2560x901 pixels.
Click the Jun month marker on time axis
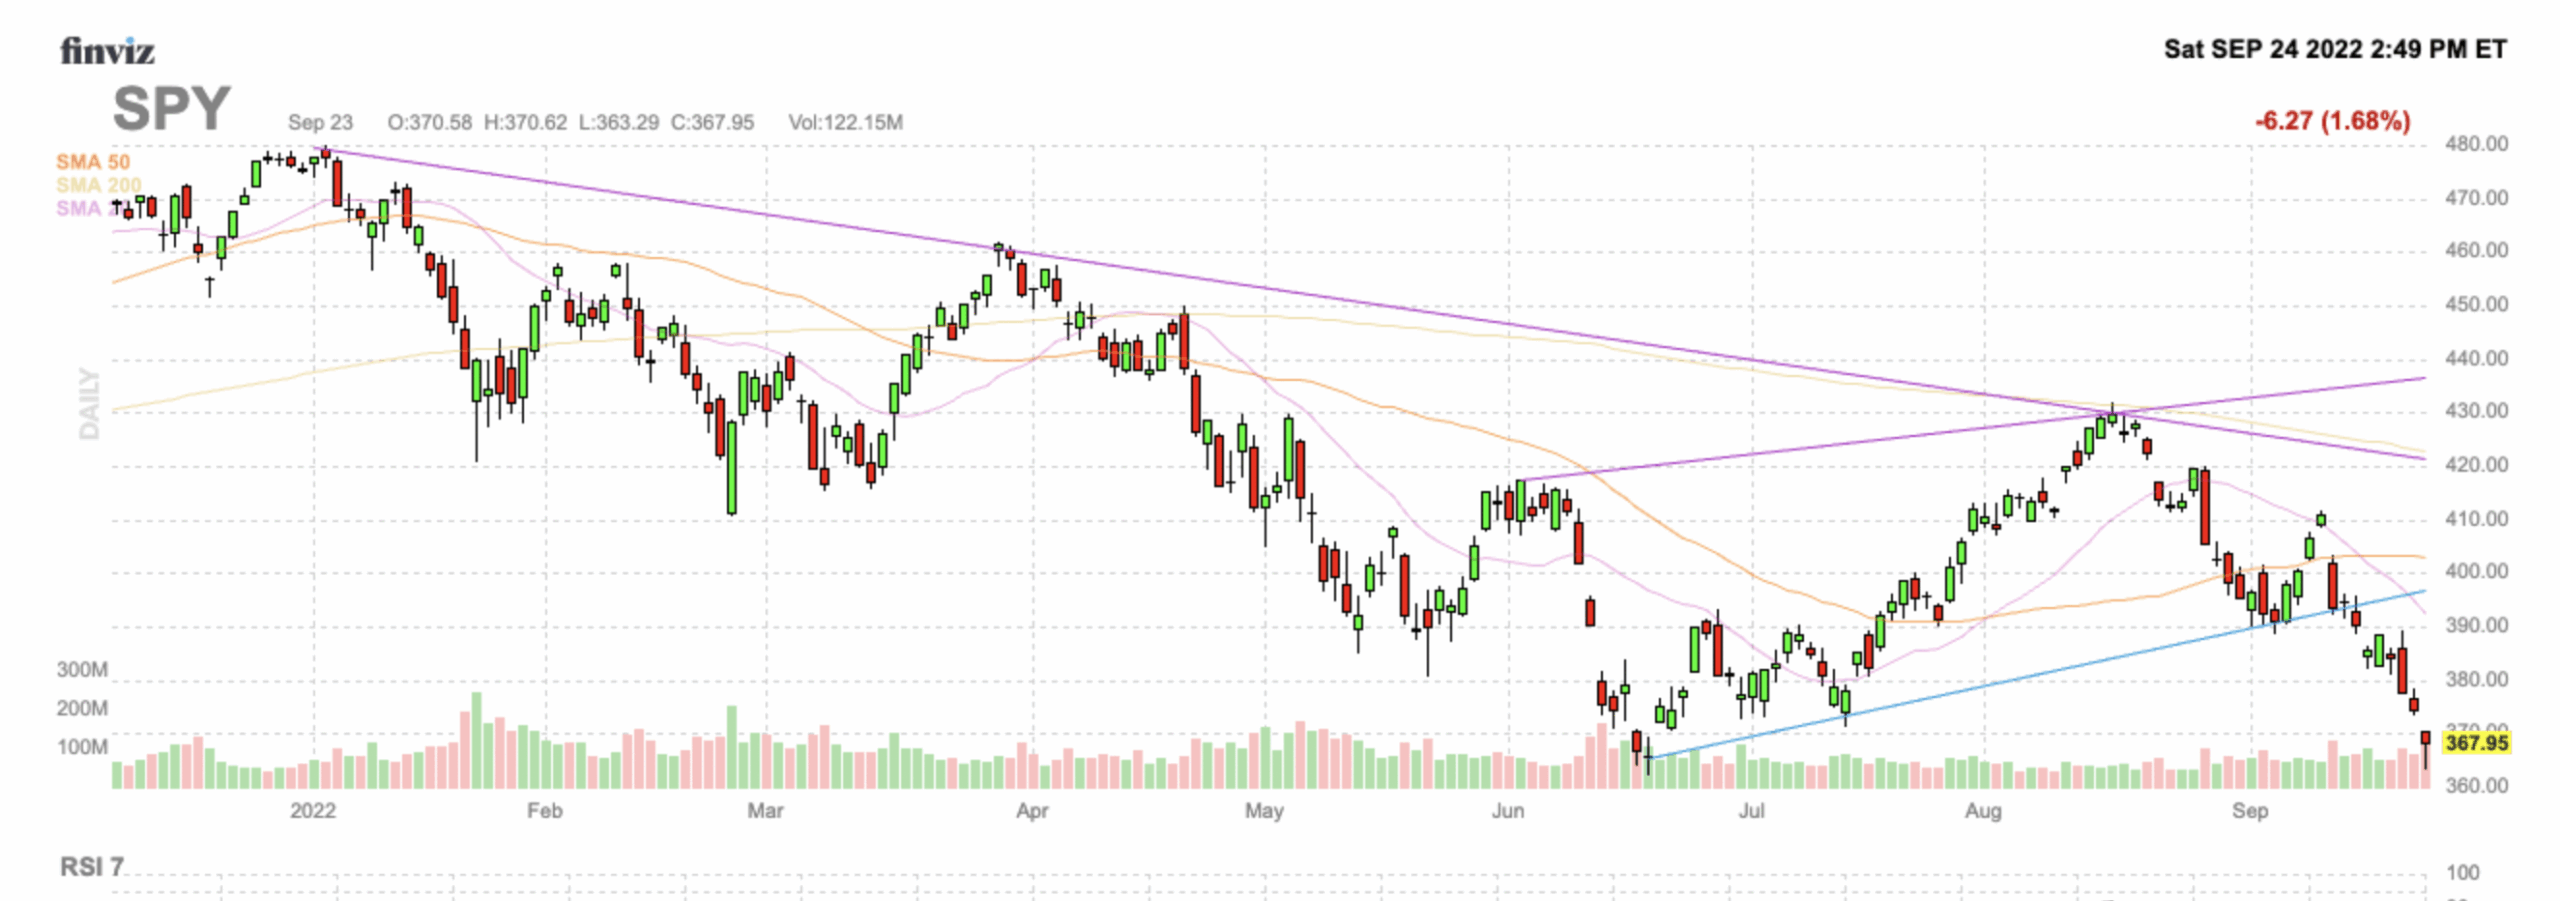1507,810
